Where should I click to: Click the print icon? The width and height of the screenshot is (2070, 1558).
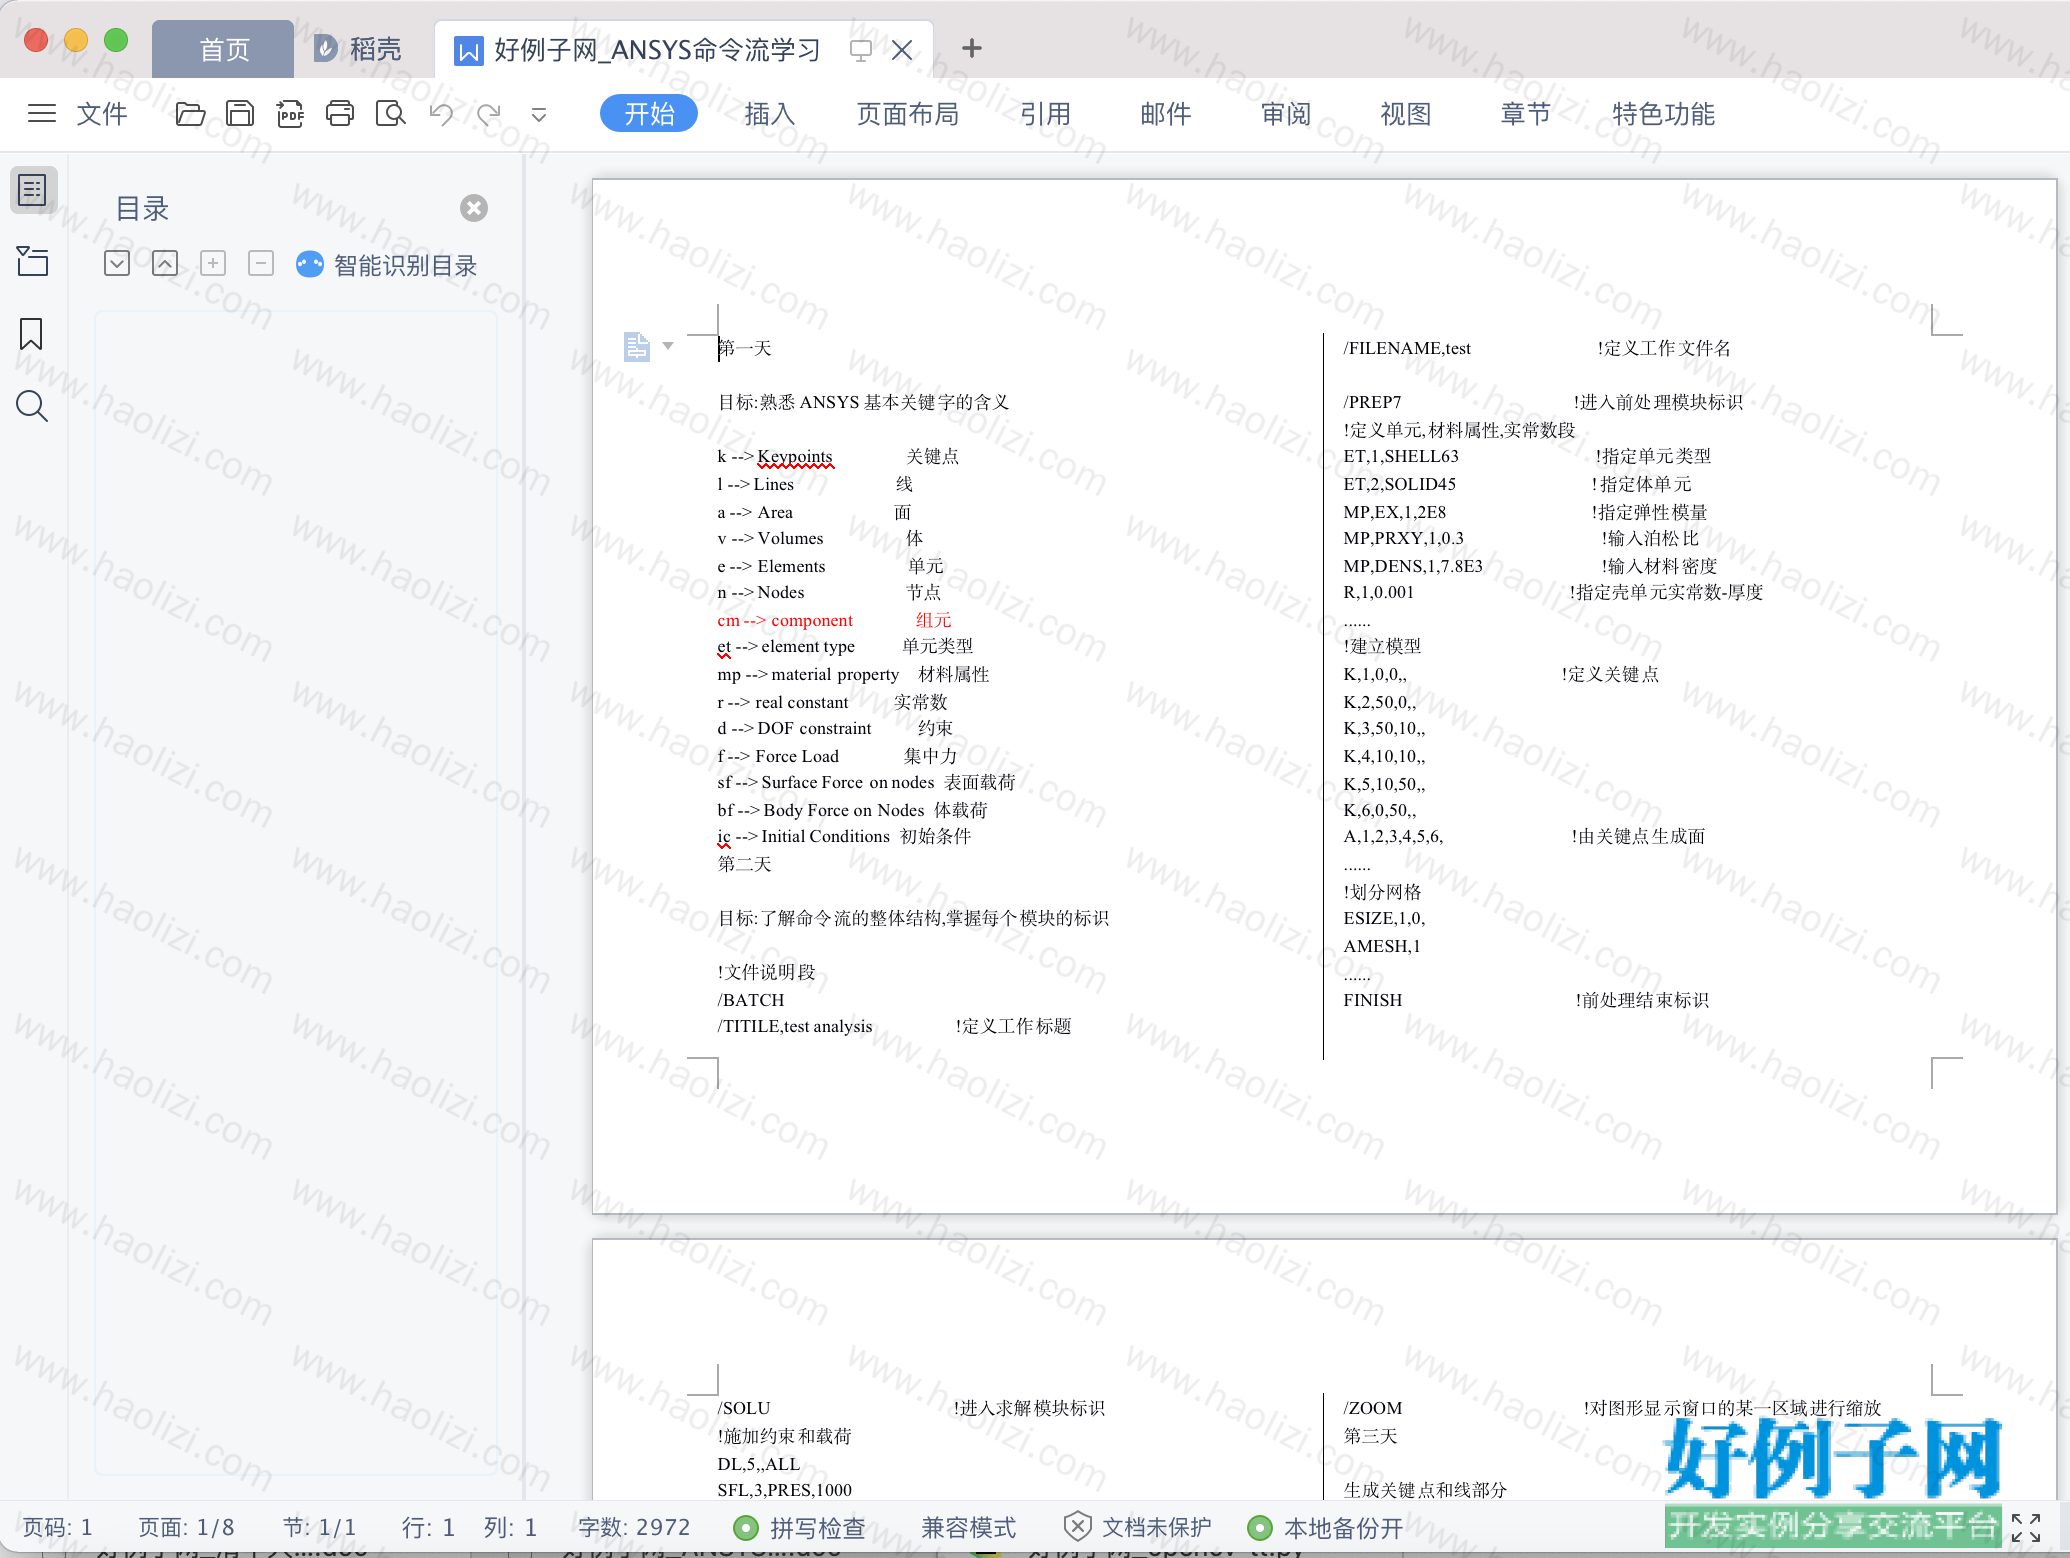pos(340,114)
